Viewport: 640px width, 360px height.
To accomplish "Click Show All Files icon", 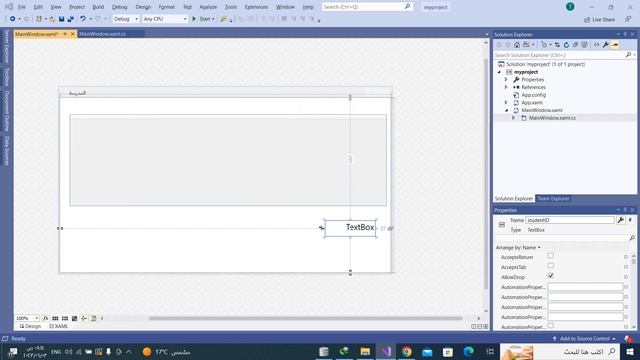I will click(584, 44).
